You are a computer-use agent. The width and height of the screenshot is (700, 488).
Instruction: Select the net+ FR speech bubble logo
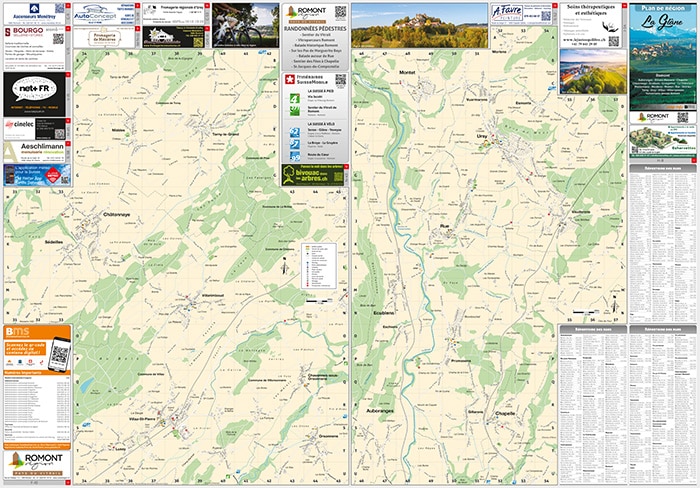(34, 90)
